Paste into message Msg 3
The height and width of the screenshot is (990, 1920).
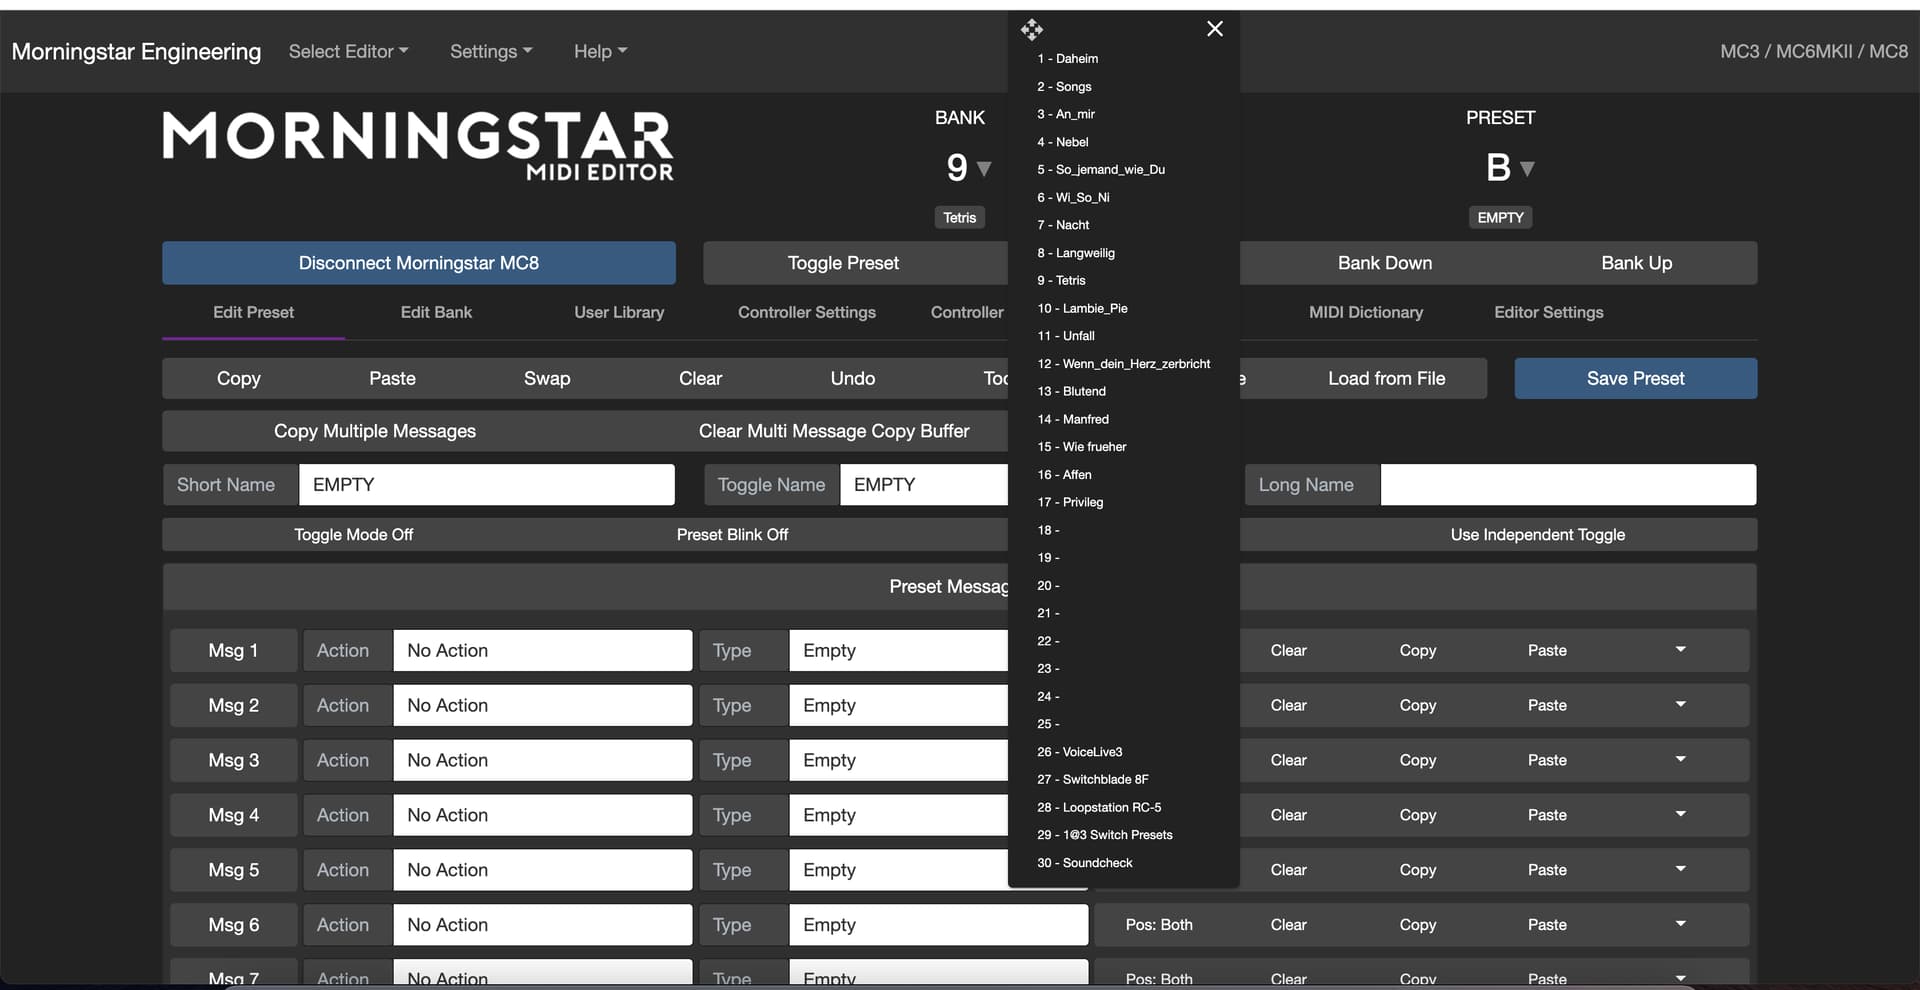pos(1547,760)
